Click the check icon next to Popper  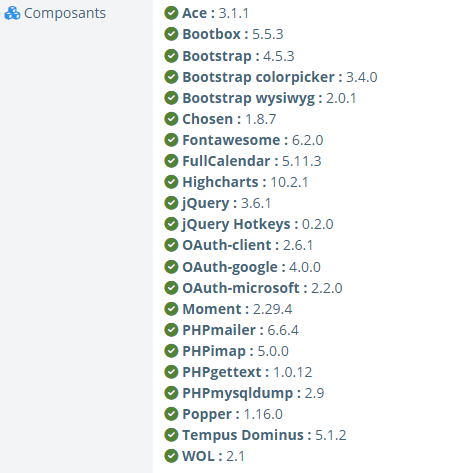tap(171, 414)
